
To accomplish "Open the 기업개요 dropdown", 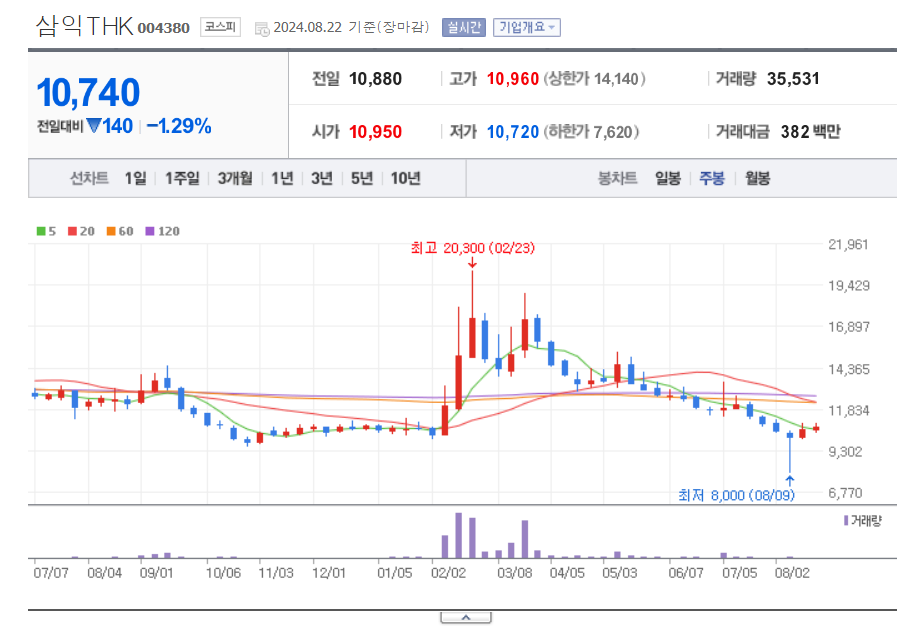I will pos(525,27).
